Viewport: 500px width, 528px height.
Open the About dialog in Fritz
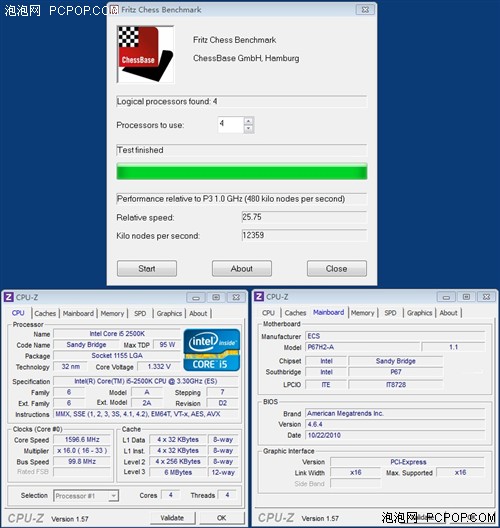pos(242,269)
